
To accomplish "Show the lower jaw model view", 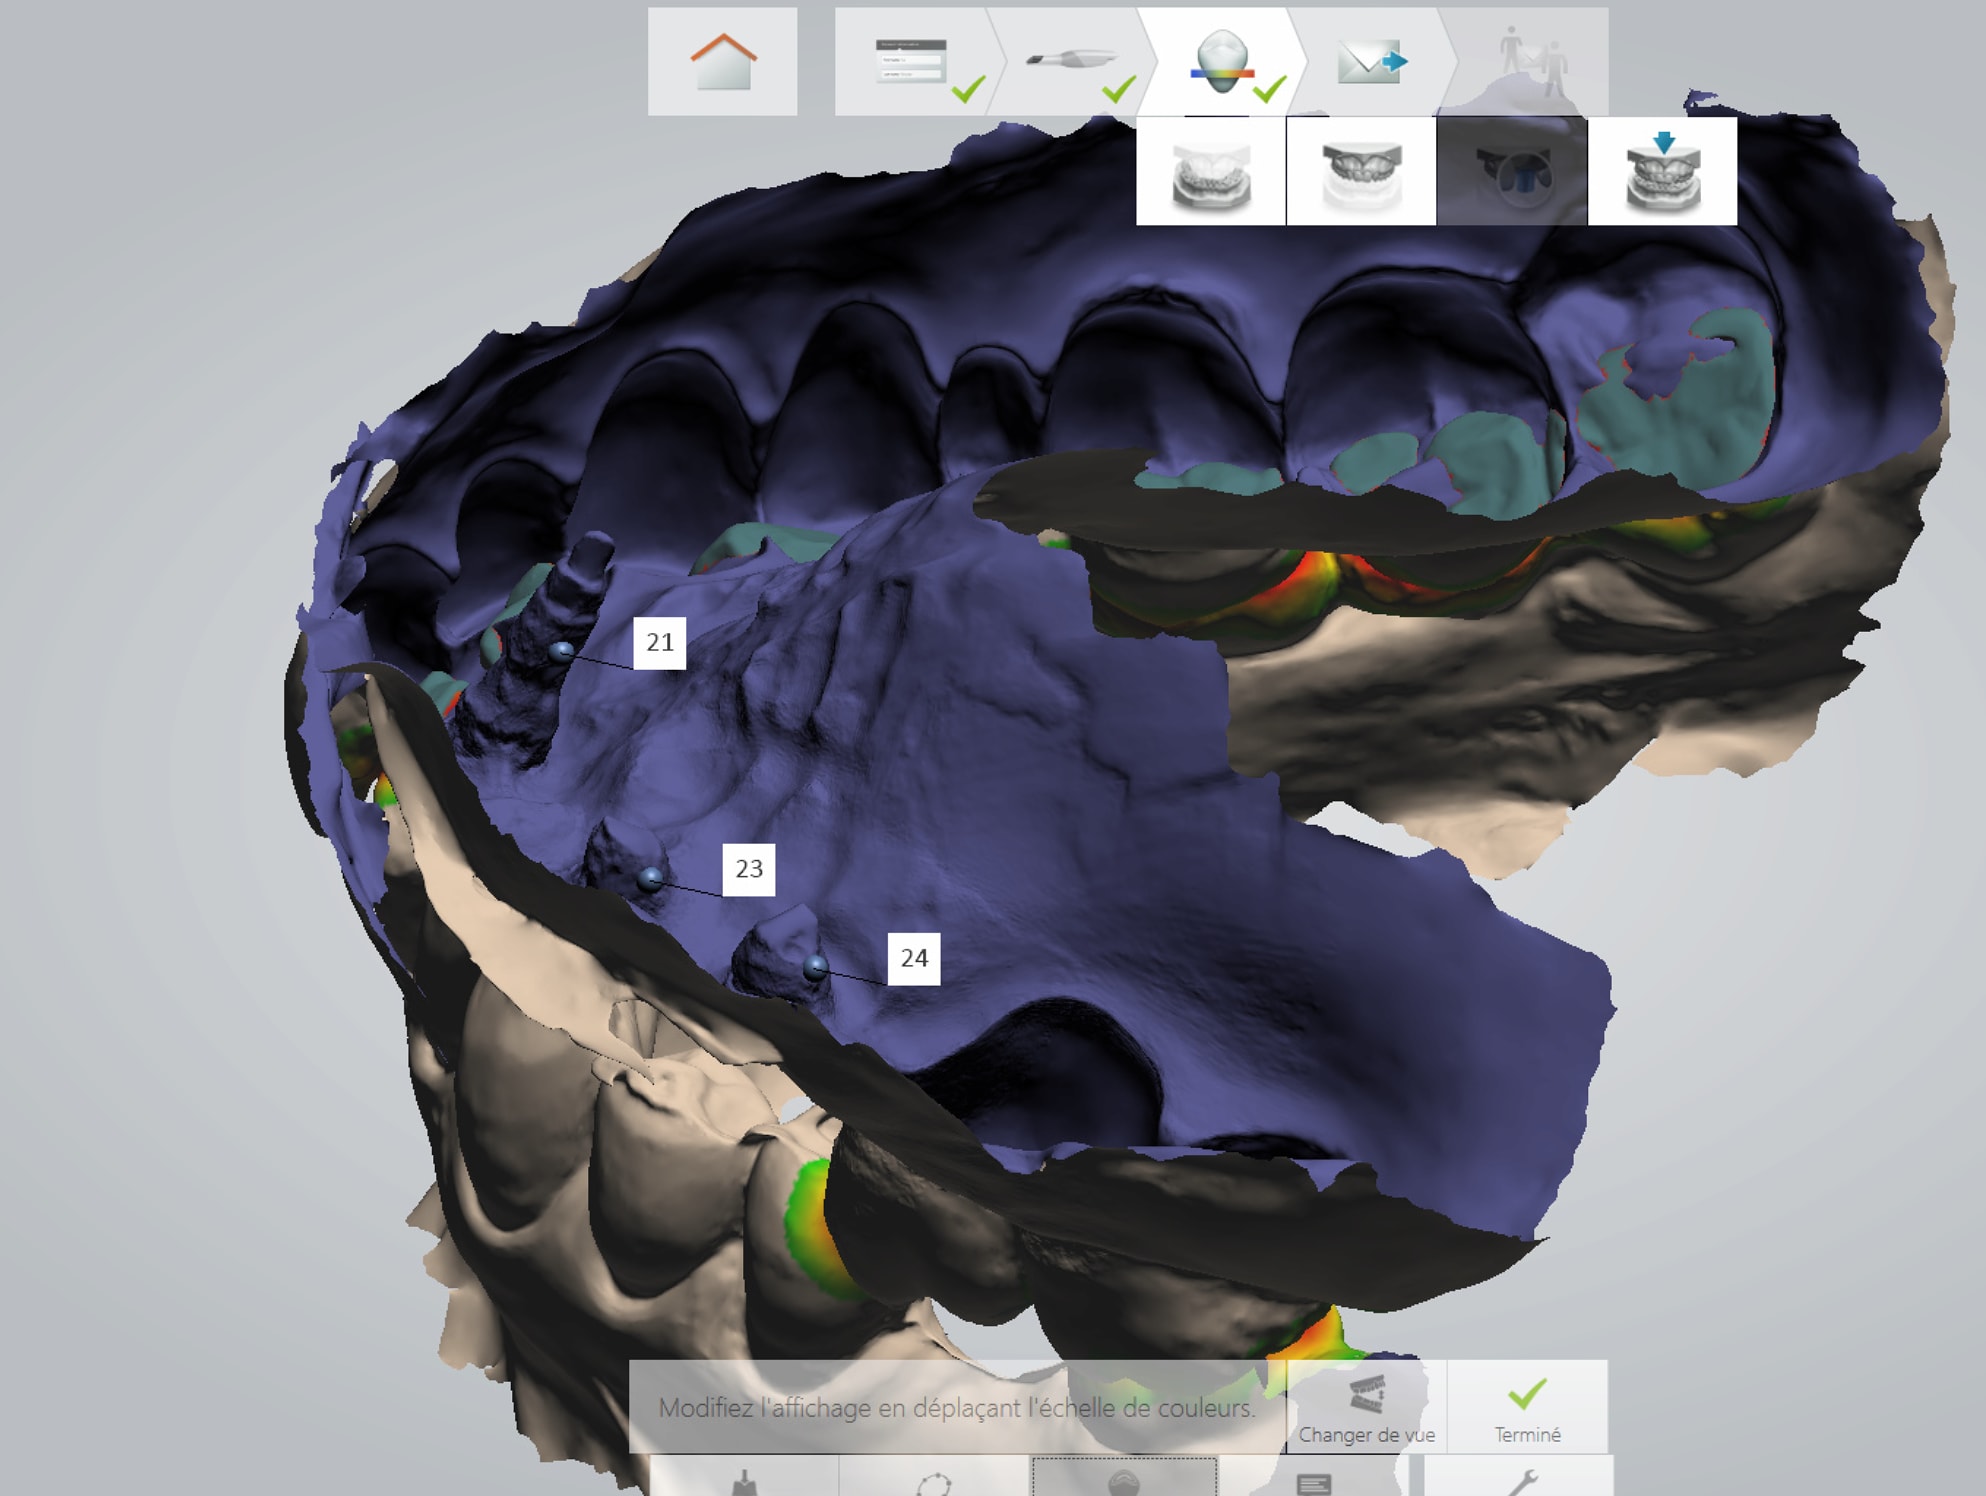I will click(1211, 172).
